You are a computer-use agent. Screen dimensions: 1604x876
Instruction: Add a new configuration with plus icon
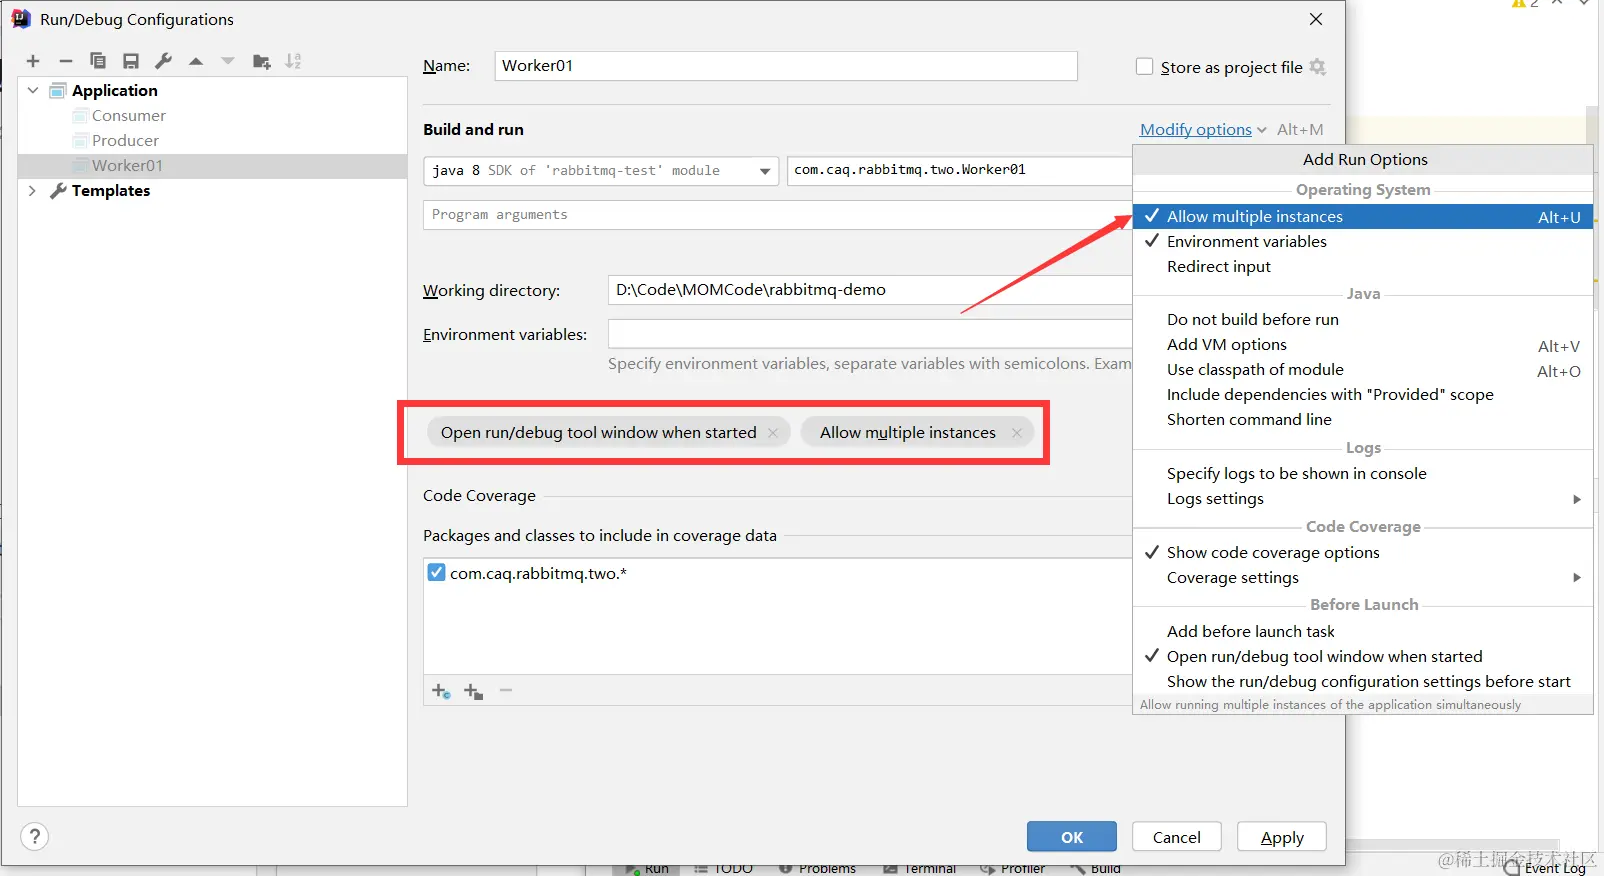[x=33, y=61]
